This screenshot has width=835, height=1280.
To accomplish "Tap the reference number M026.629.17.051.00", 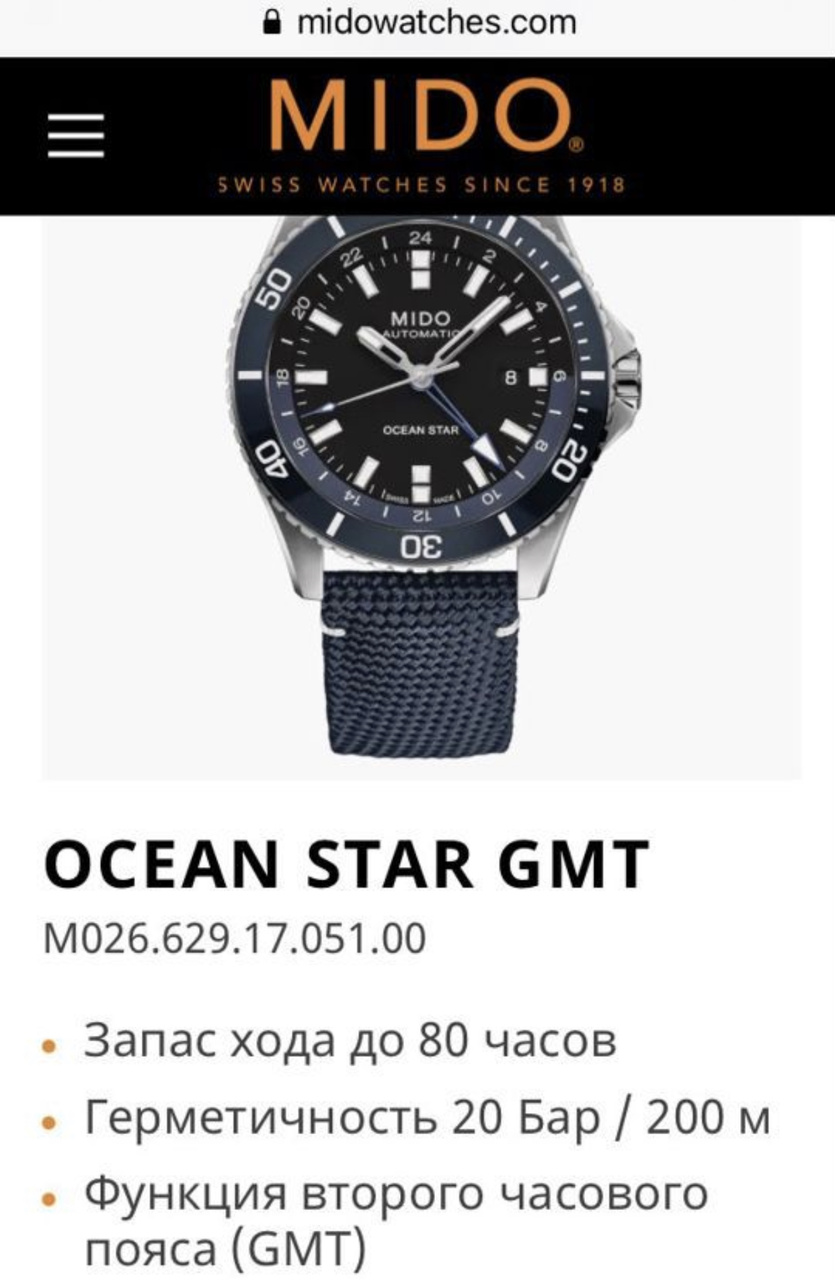I will coord(234,940).
